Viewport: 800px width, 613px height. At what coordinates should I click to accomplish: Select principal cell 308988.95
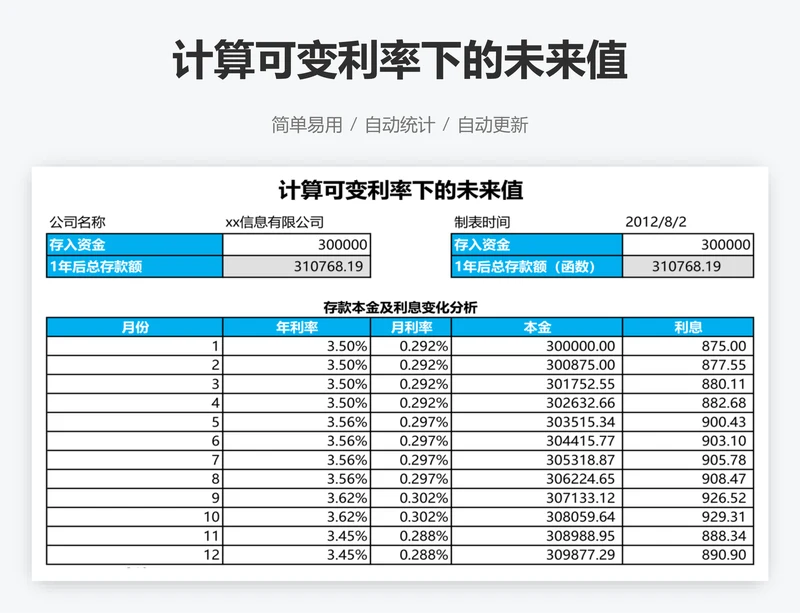537,536
